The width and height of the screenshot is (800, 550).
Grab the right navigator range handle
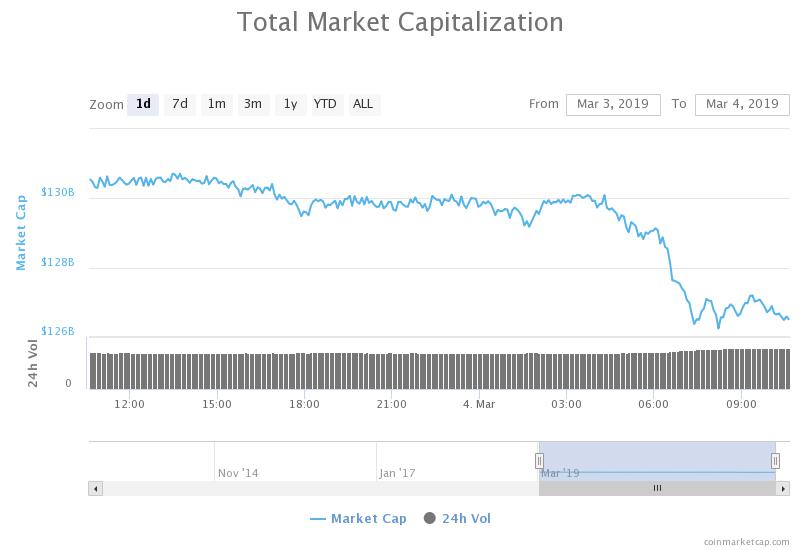click(x=776, y=460)
